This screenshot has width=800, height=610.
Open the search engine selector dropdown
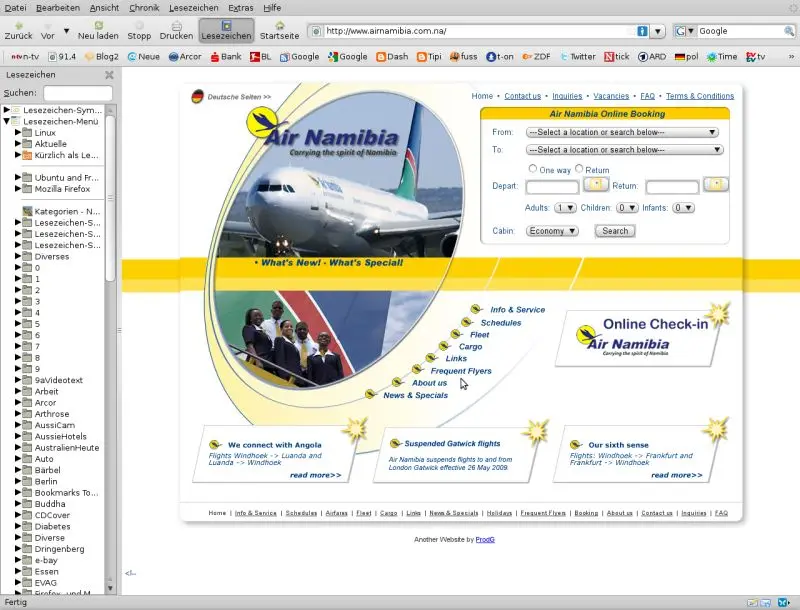tap(685, 31)
